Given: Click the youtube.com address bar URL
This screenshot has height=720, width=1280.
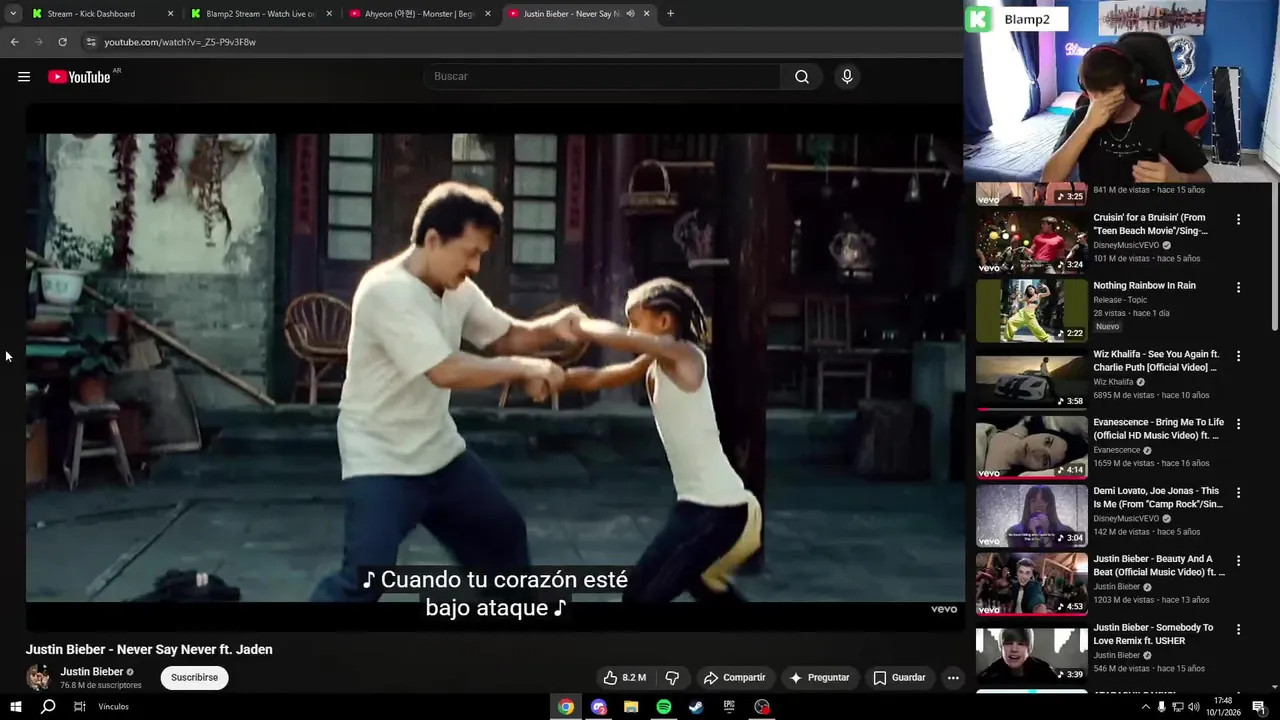Looking at the screenshot, I should pos(180,42).
